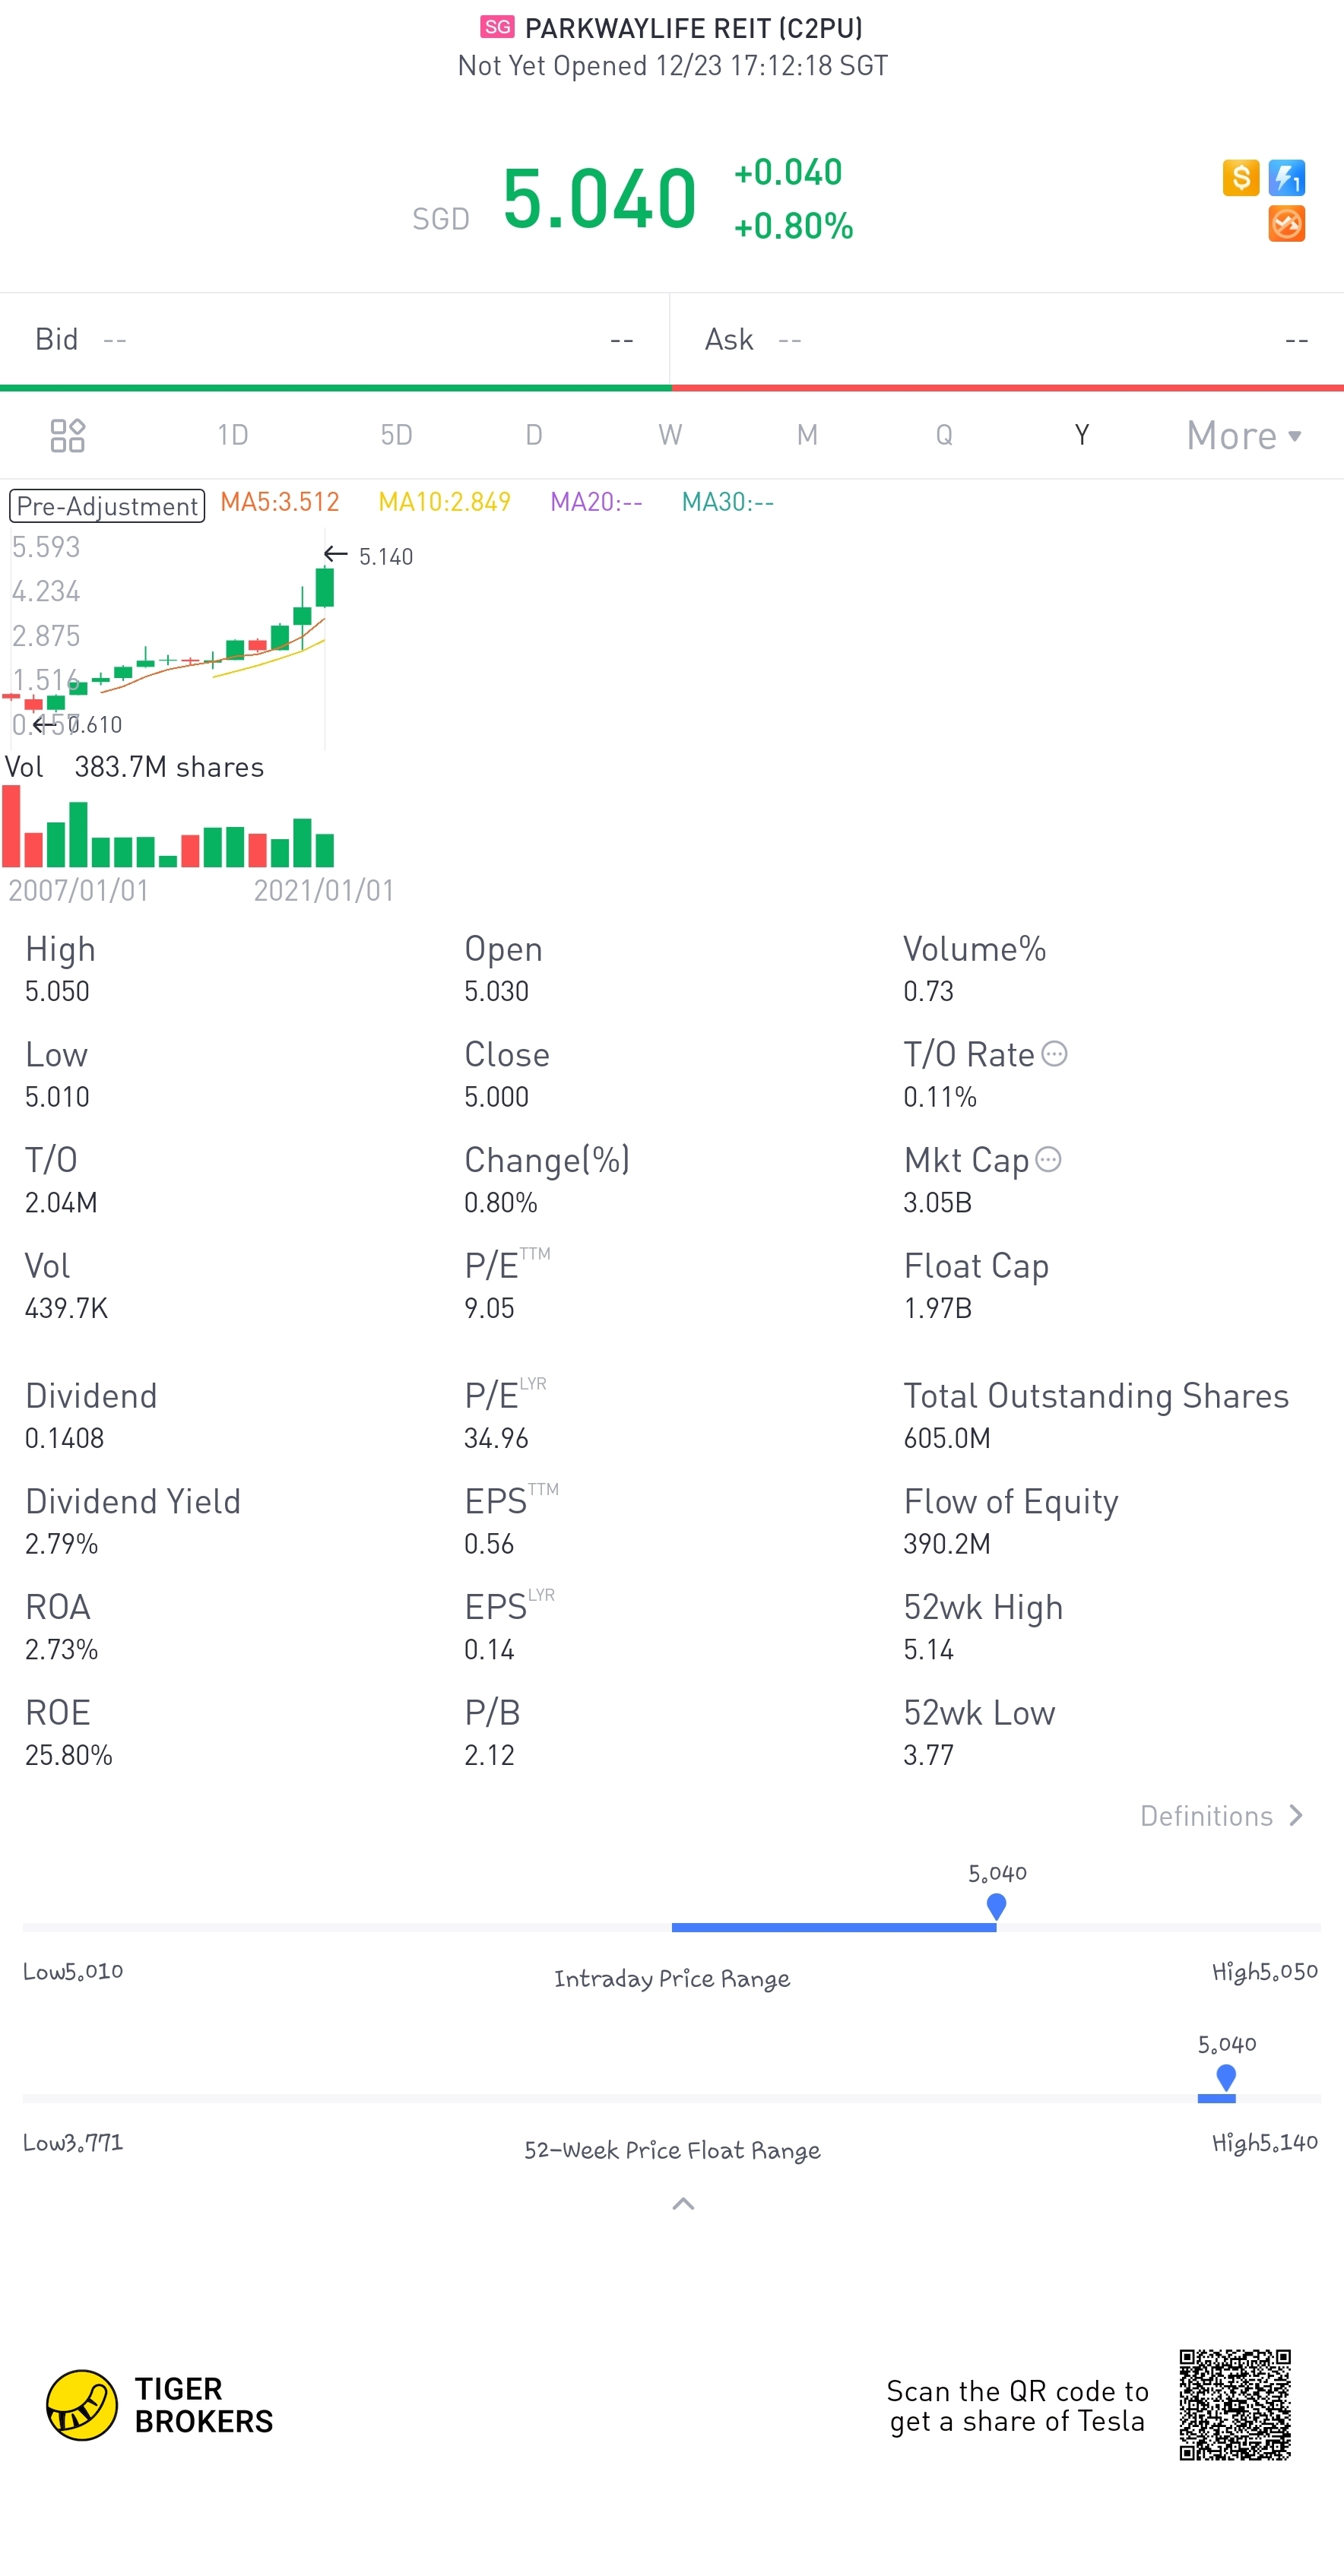Tap the Ask quote panel
Screen dimensions: 1344x2576
point(1007,339)
